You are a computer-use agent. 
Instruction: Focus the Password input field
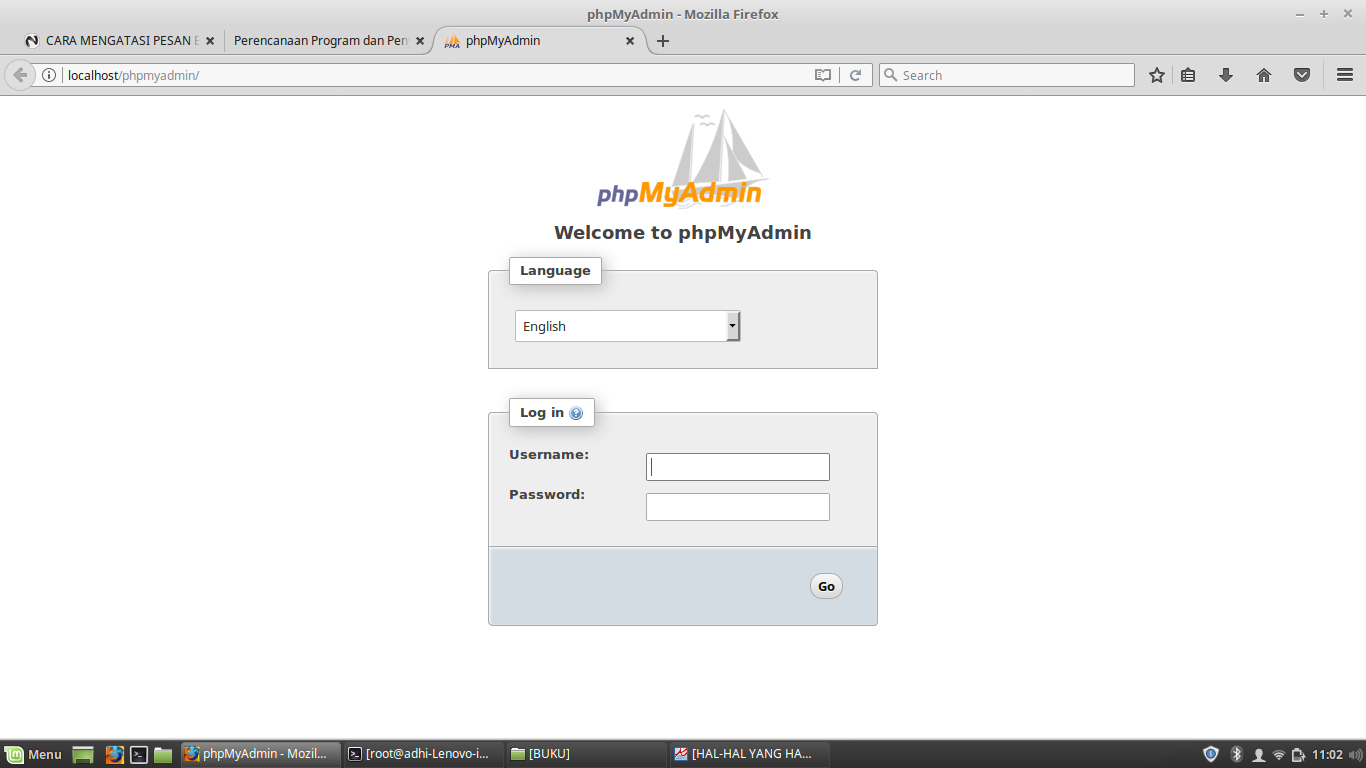[738, 507]
